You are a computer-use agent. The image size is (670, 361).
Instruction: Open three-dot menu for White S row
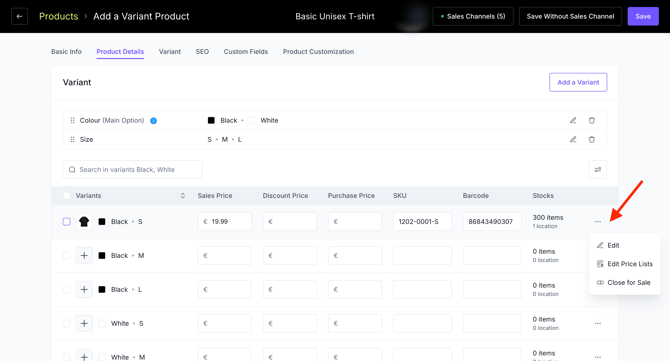[598, 323]
